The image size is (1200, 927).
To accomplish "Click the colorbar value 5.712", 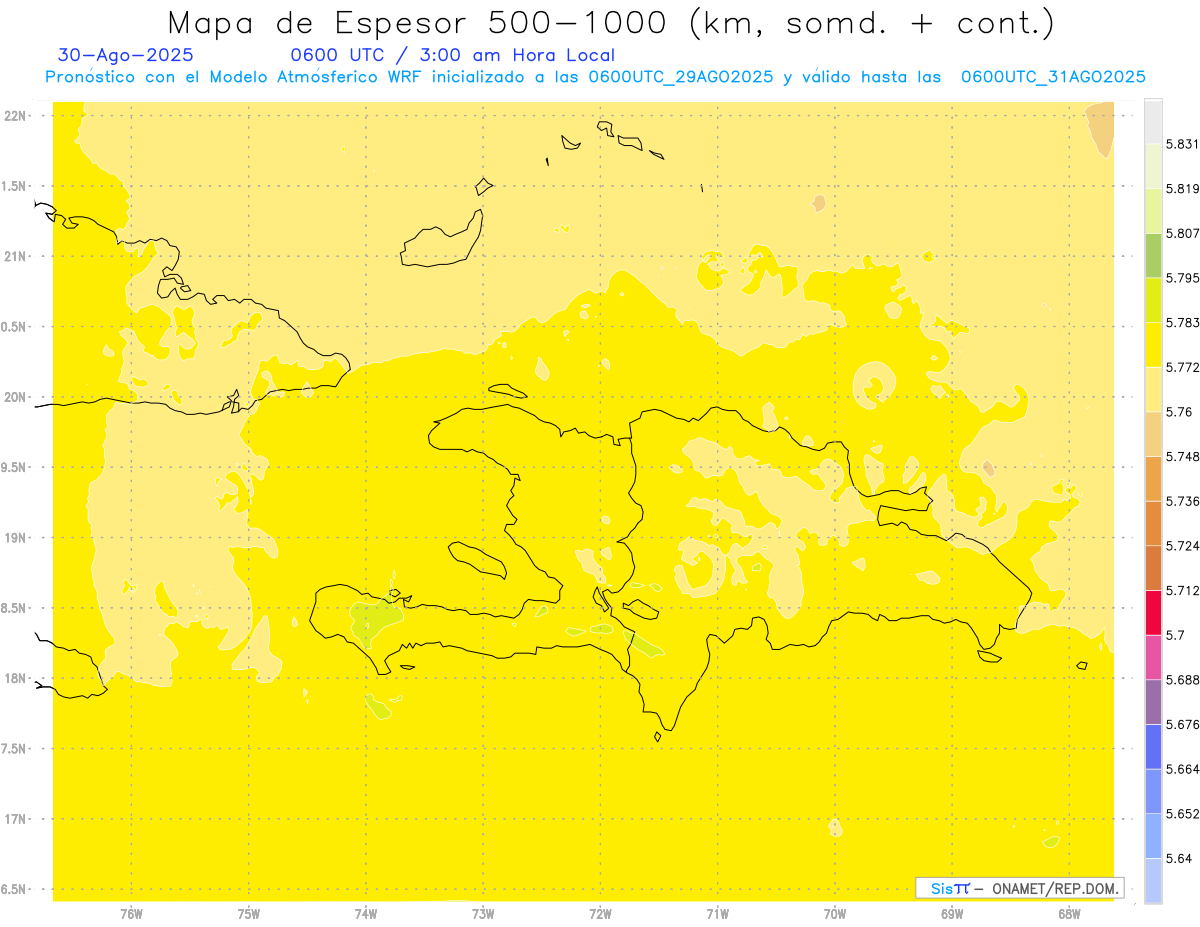I will coord(1183,590).
